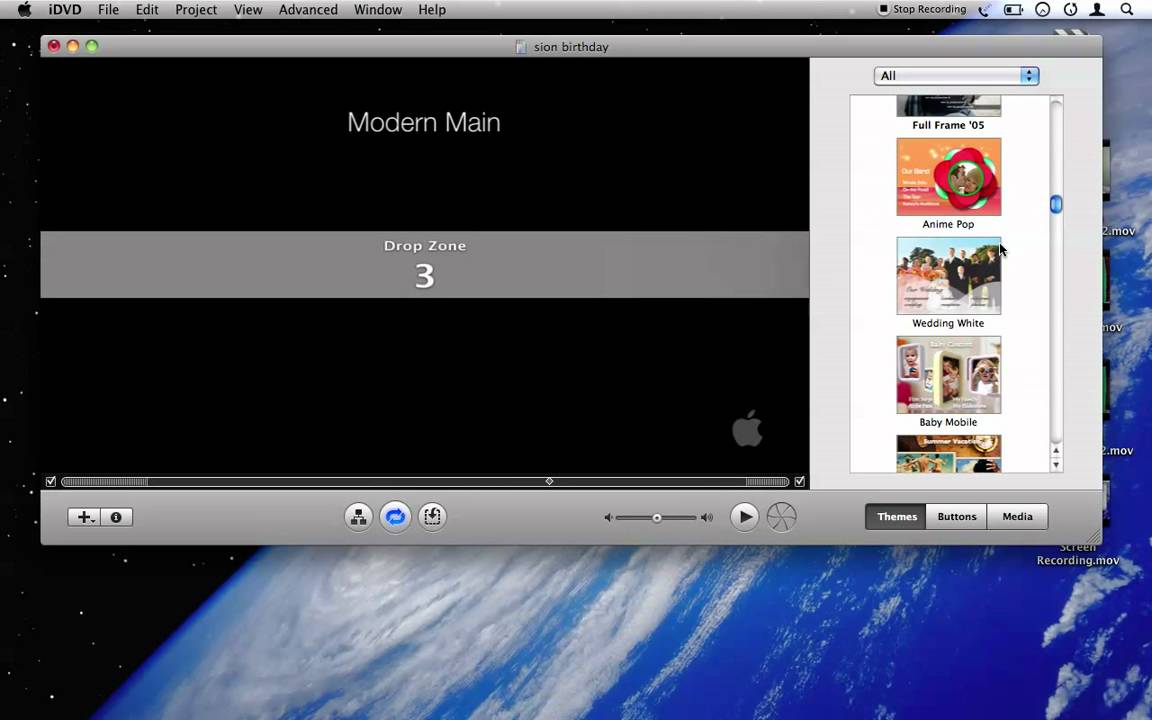Open the 'All' themes dropdown

(955, 75)
